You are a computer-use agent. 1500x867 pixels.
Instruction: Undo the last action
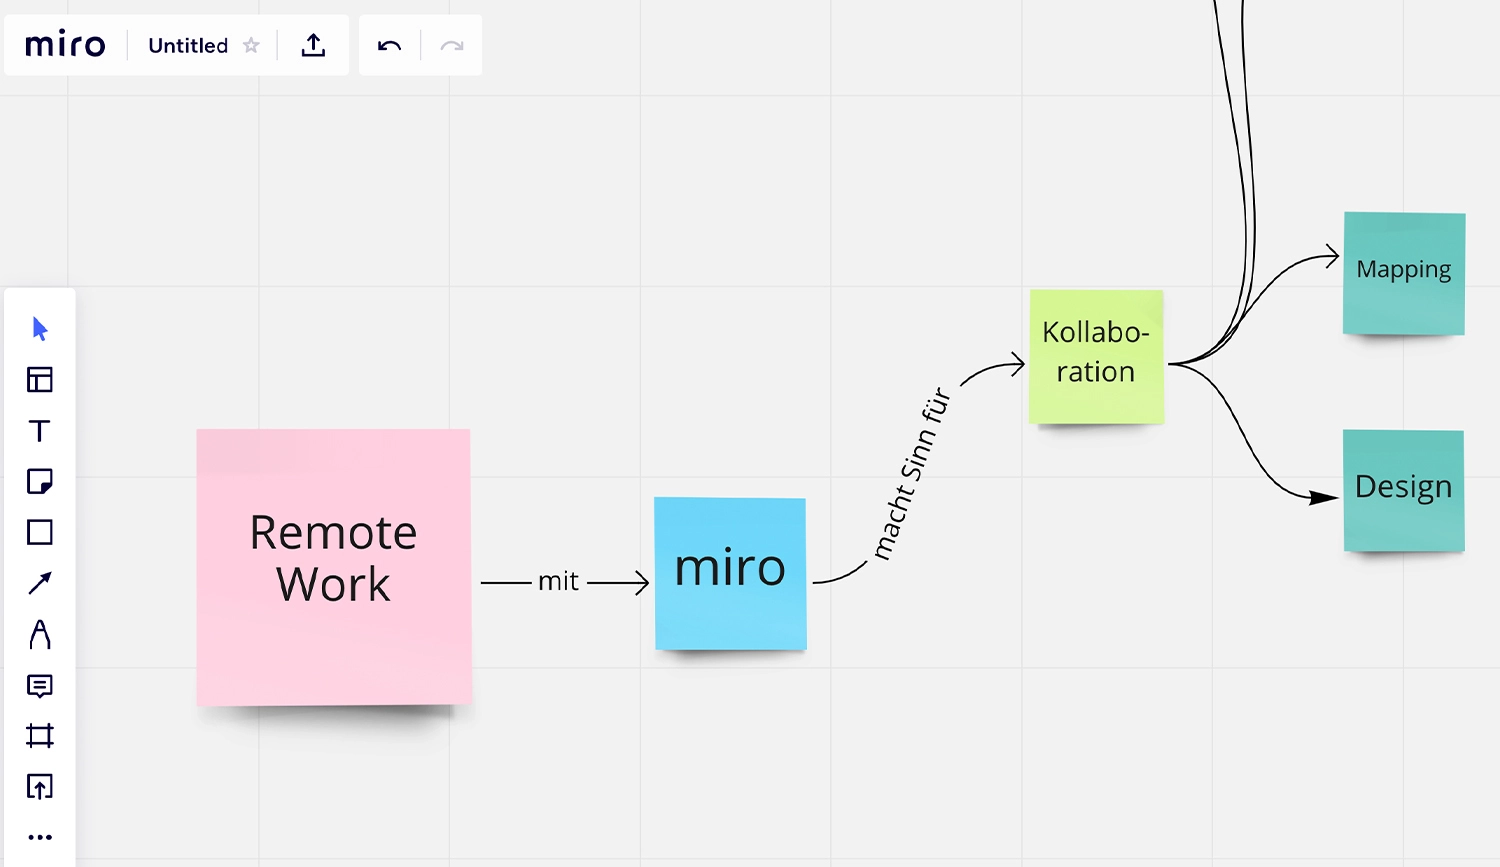(390, 45)
